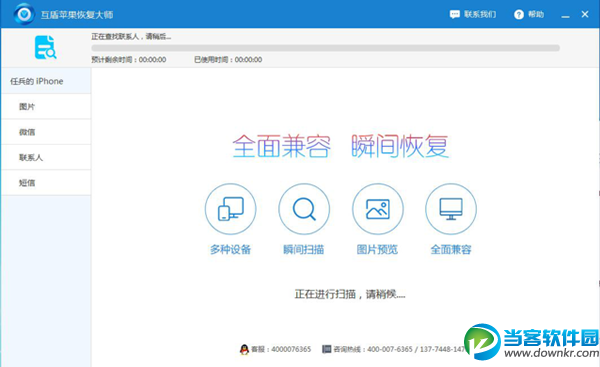
Task: Click the 正在查找联系人 status line
Action: point(131,37)
